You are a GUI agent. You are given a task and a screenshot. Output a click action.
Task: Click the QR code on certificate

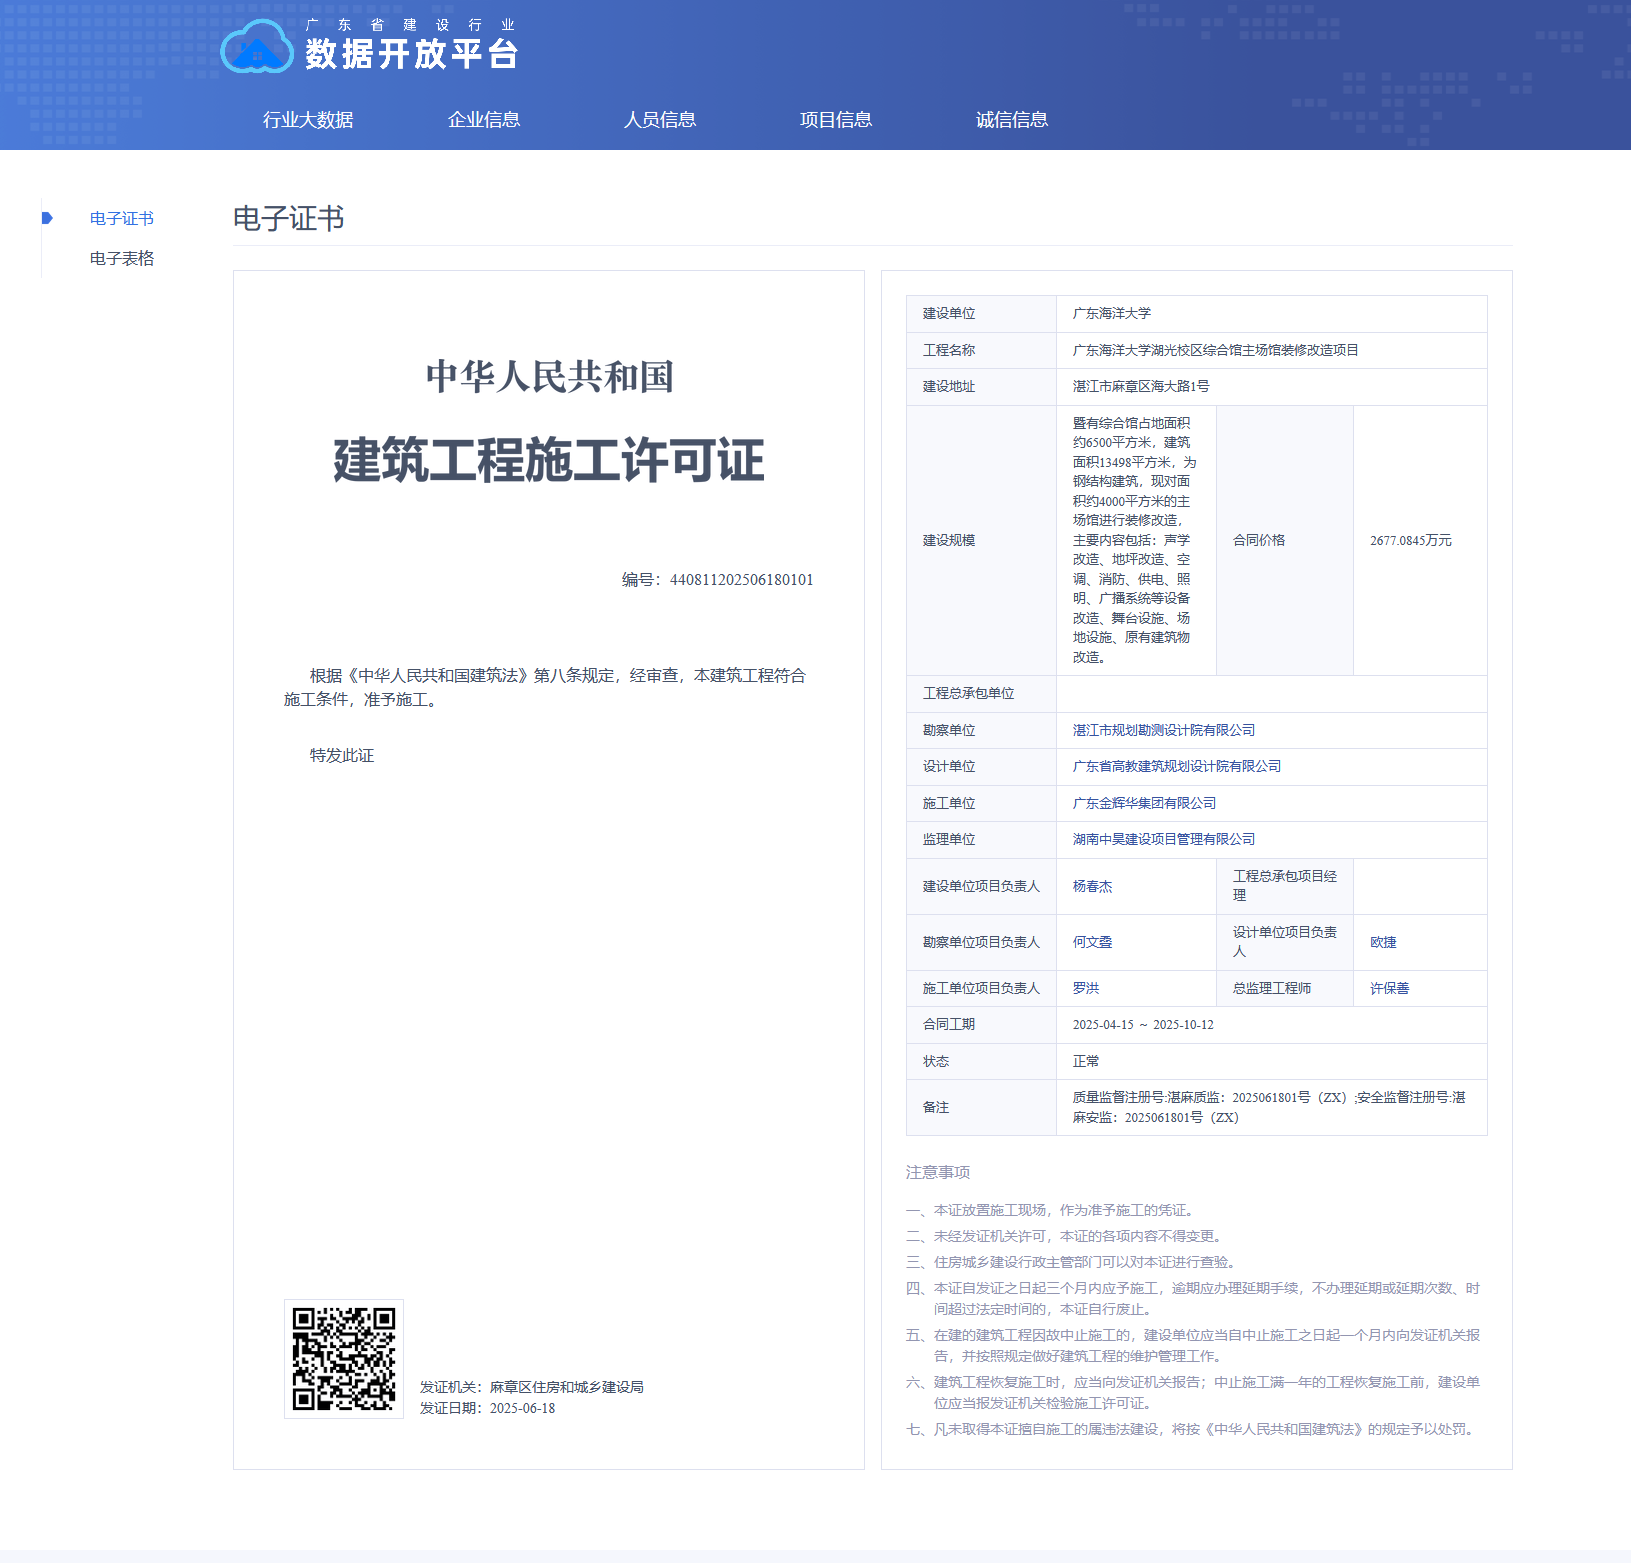343,1358
